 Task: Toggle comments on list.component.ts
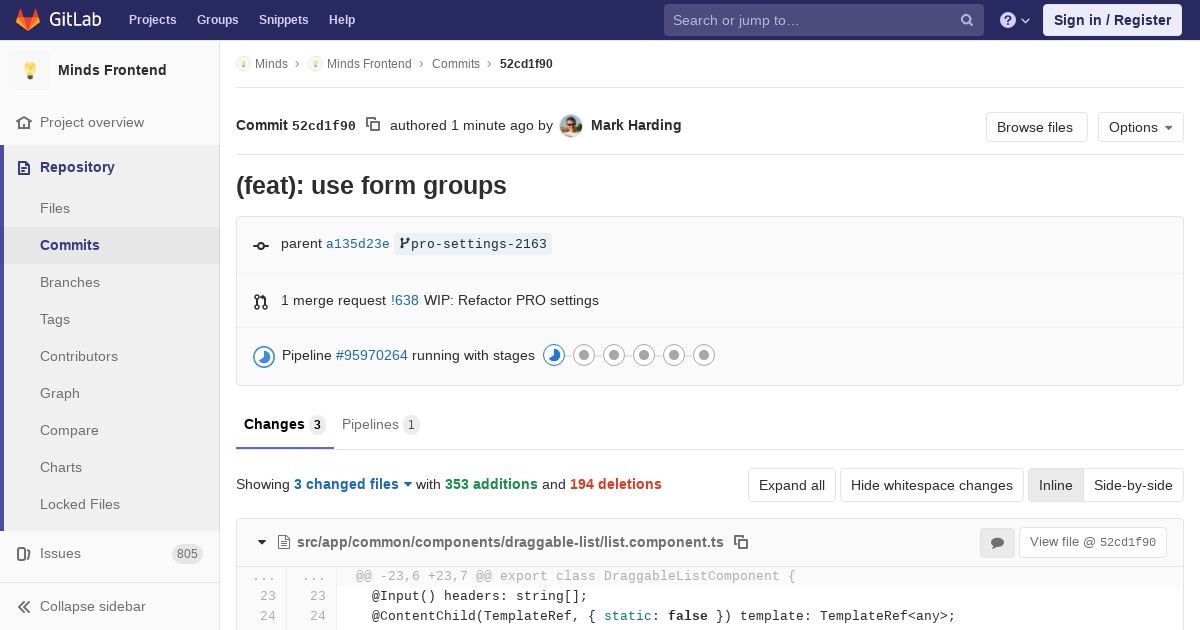click(997, 543)
